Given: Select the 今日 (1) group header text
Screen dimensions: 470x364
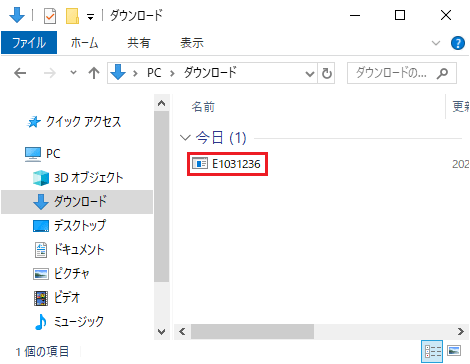Looking at the screenshot, I should (x=221, y=137).
